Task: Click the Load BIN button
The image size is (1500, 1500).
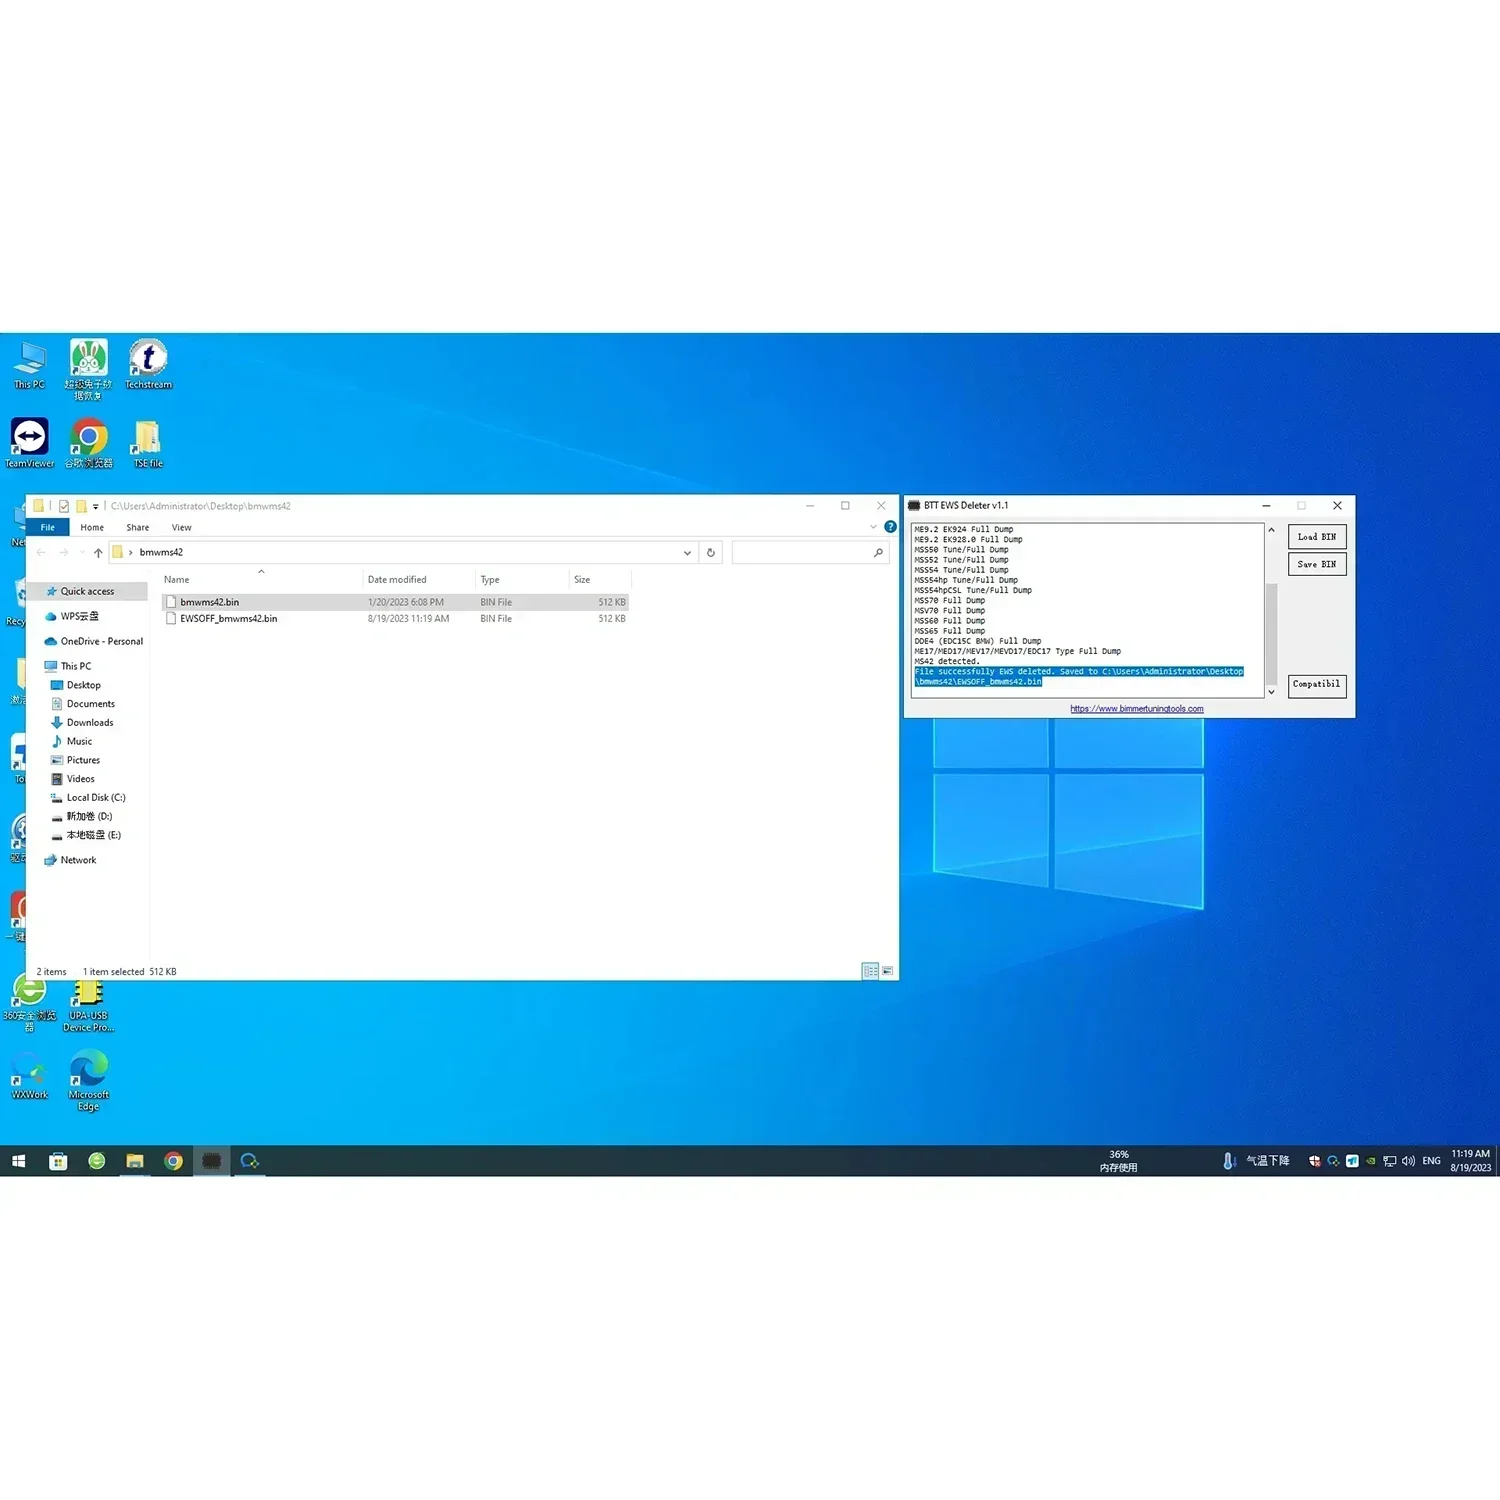Action: pos(1317,537)
